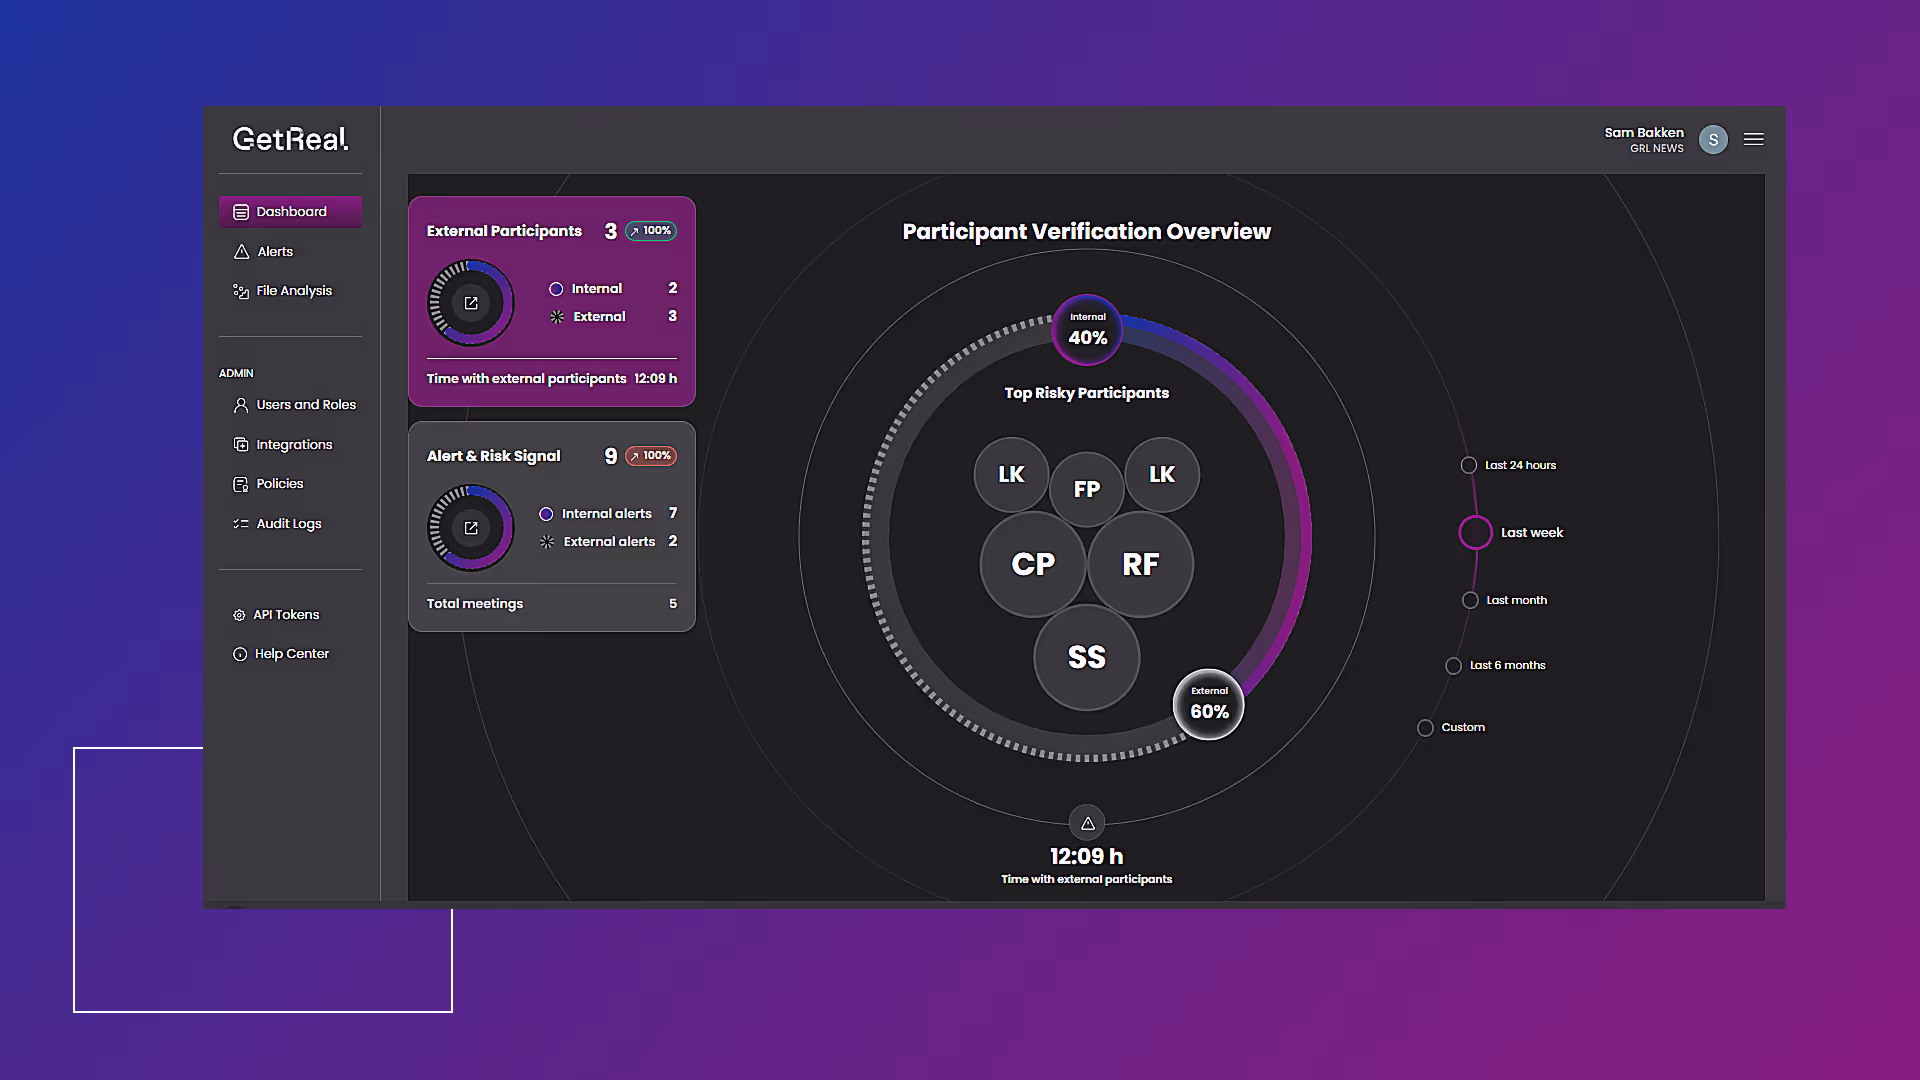Click the Sam Bakken avatar icon
Viewport: 1920px width, 1080px height.
click(x=1713, y=140)
